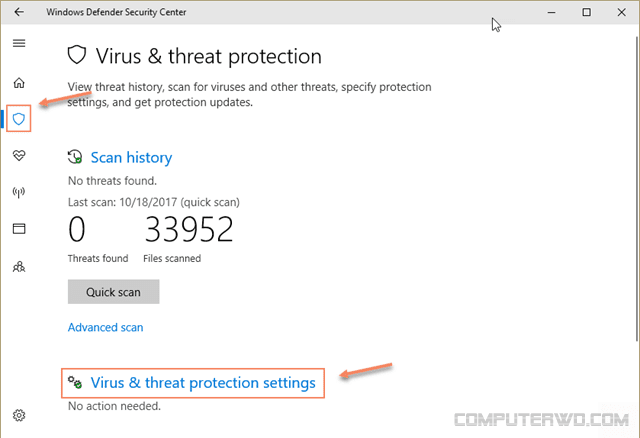Click the Scan history clock icon

[75, 157]
